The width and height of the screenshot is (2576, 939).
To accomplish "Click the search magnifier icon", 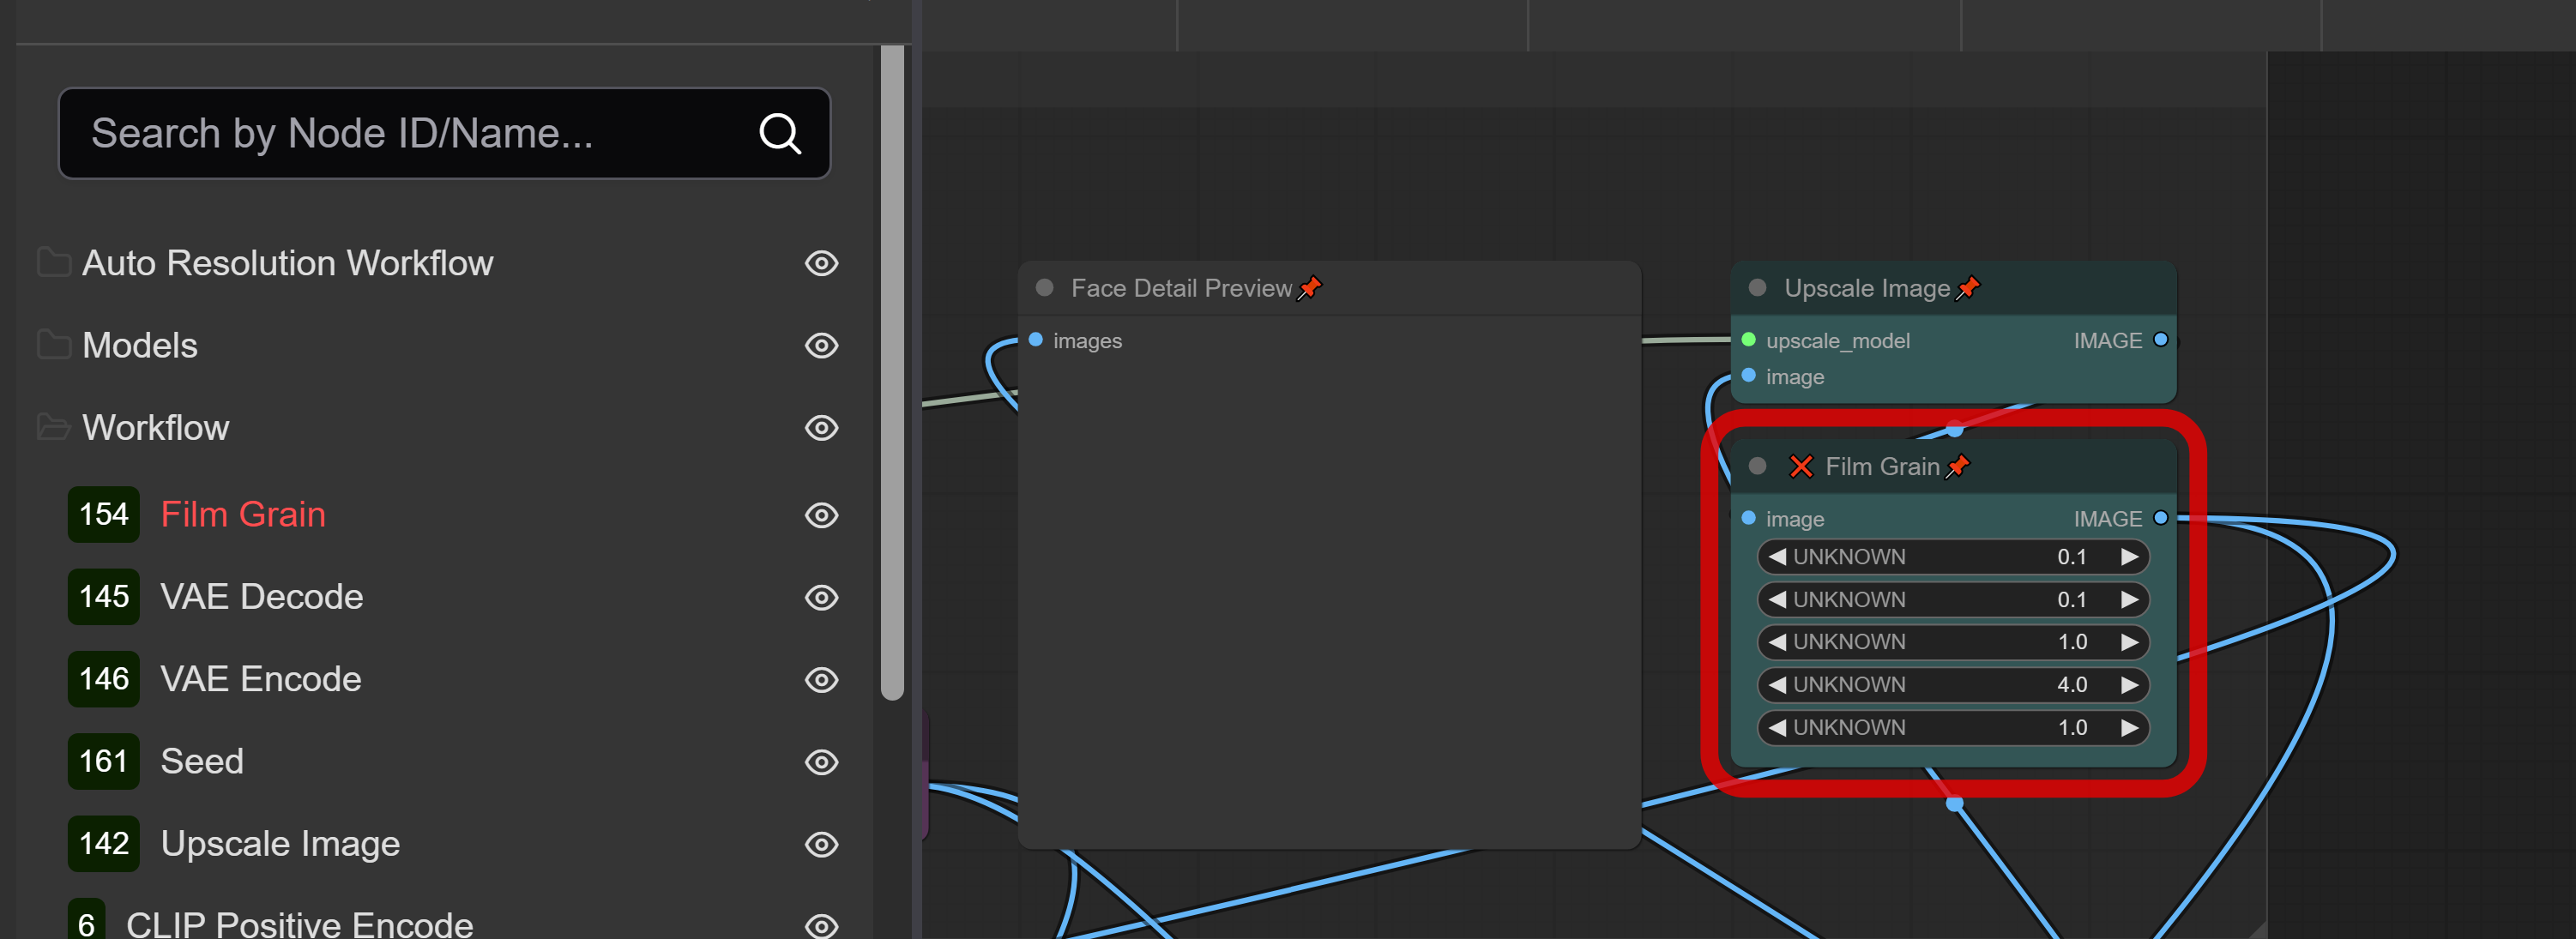I will 780,133.
